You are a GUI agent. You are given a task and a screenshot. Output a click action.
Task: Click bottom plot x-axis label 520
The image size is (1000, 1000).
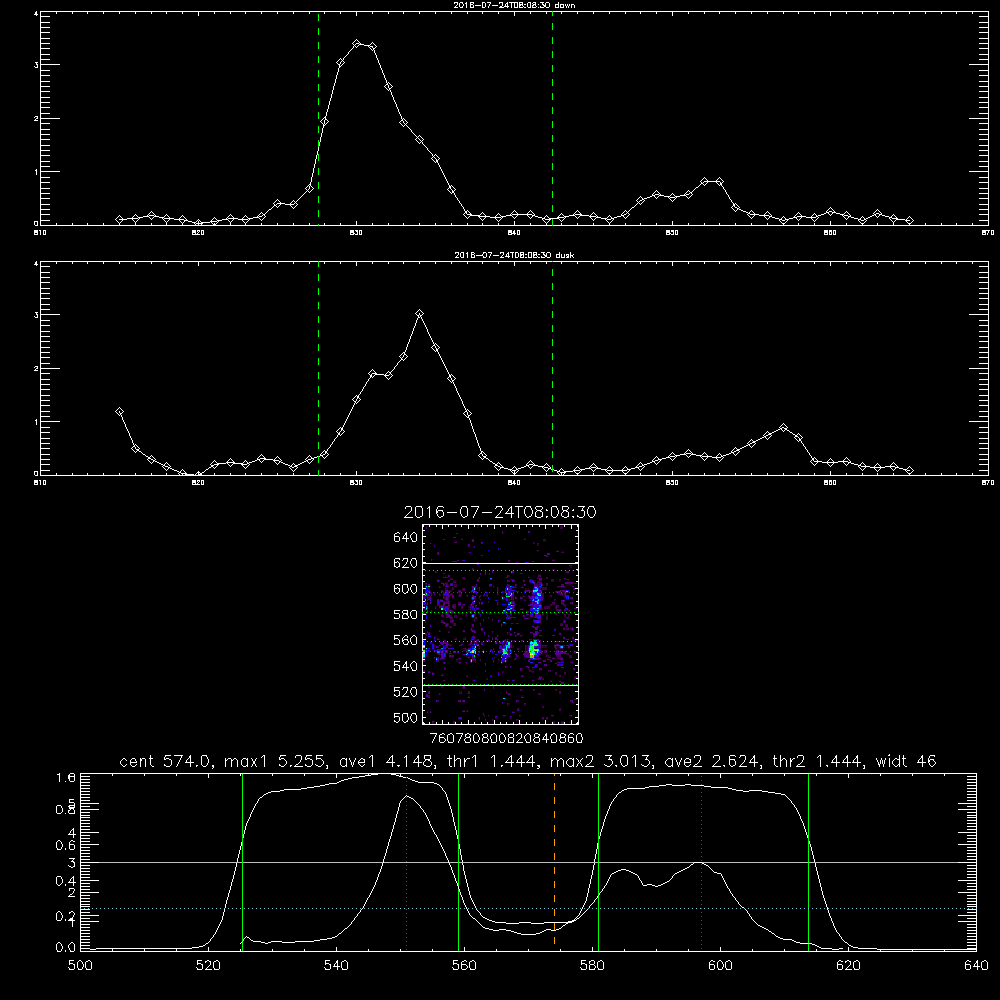[209, 966]
